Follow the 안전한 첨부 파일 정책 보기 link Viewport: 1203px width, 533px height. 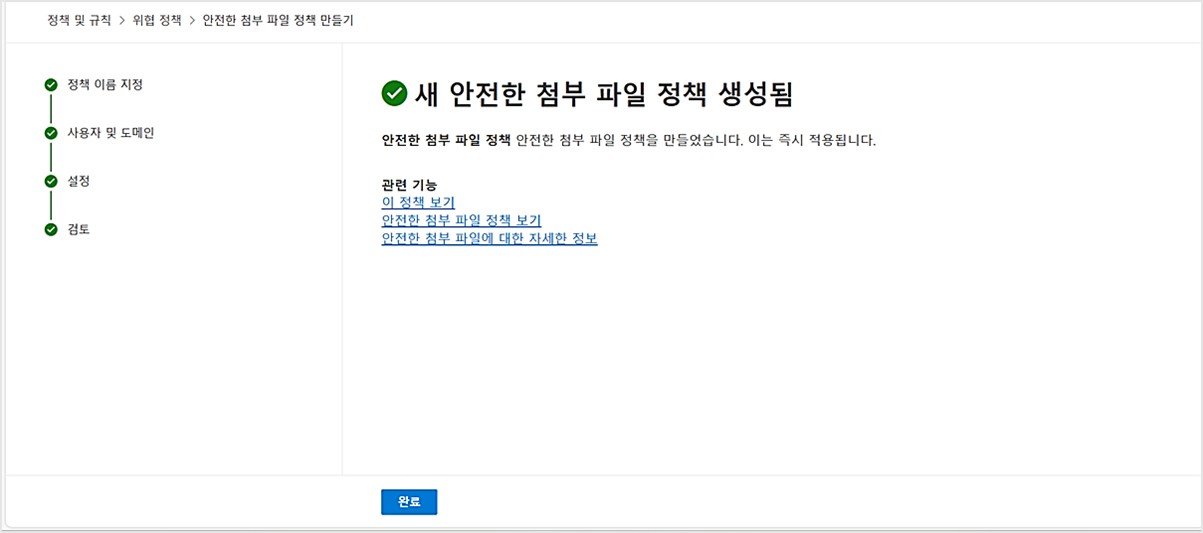coord(461,221)
